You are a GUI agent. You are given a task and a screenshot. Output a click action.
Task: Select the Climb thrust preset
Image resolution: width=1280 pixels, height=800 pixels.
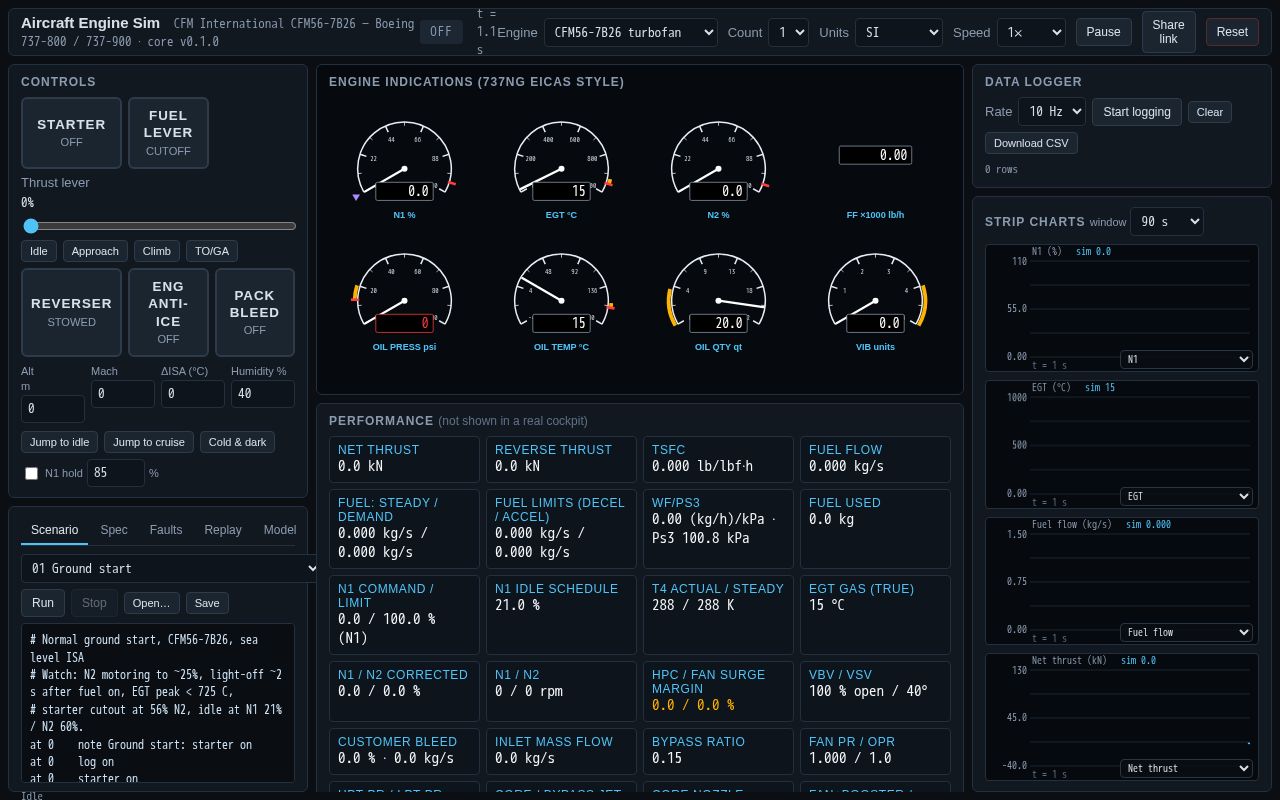tap(157, 251)
